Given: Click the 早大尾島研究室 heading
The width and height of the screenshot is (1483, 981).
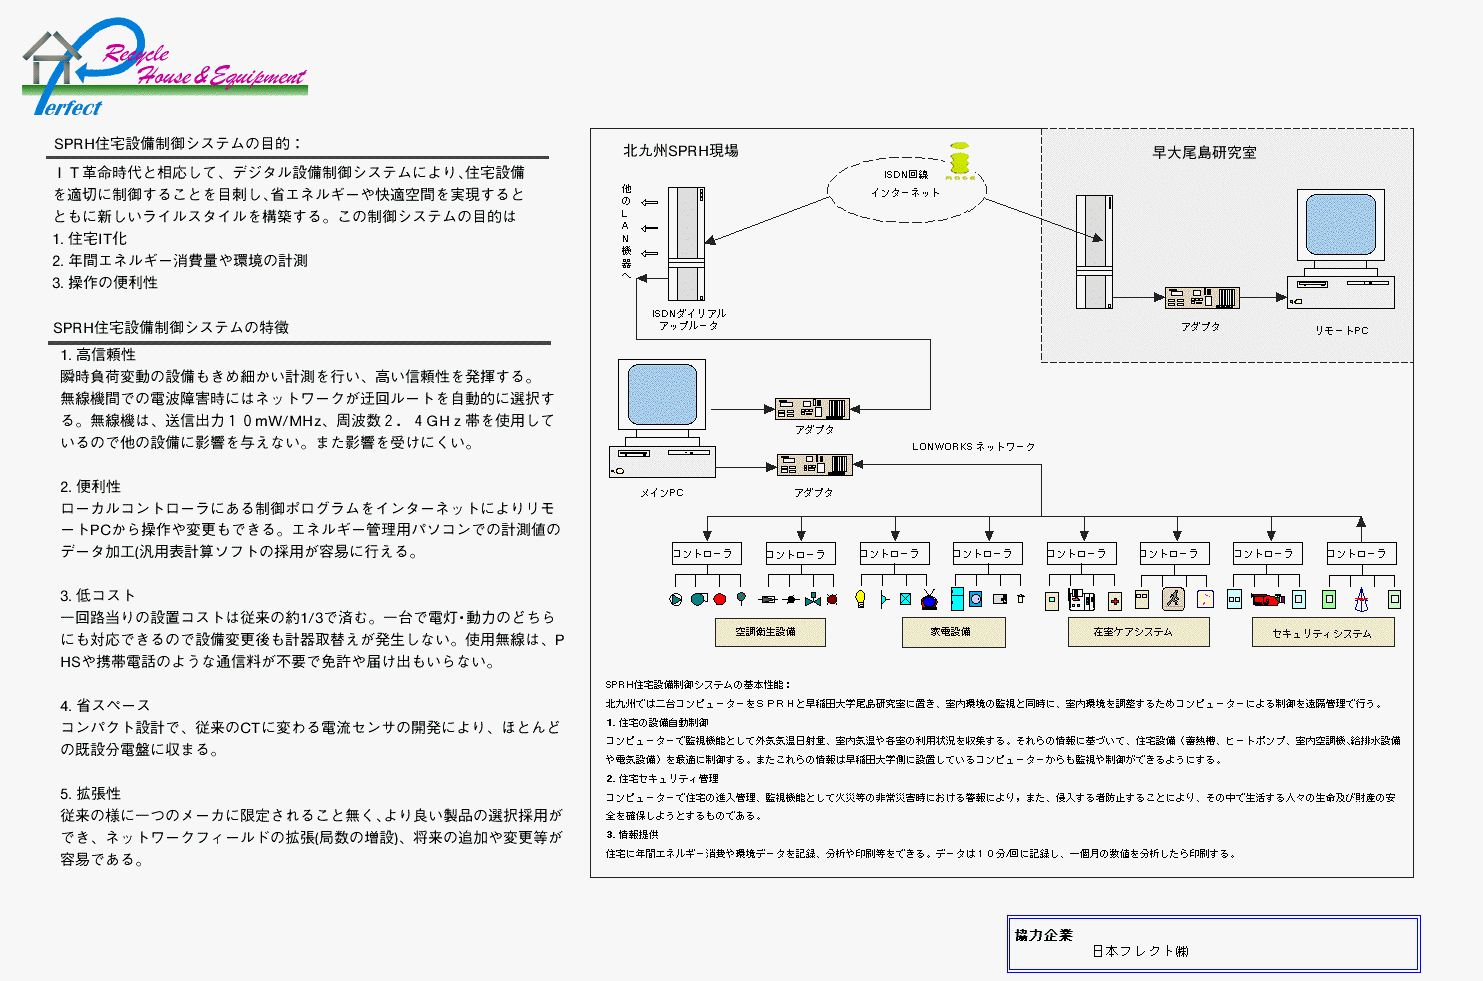Looking at the screenshot, I should [1205, 153].
